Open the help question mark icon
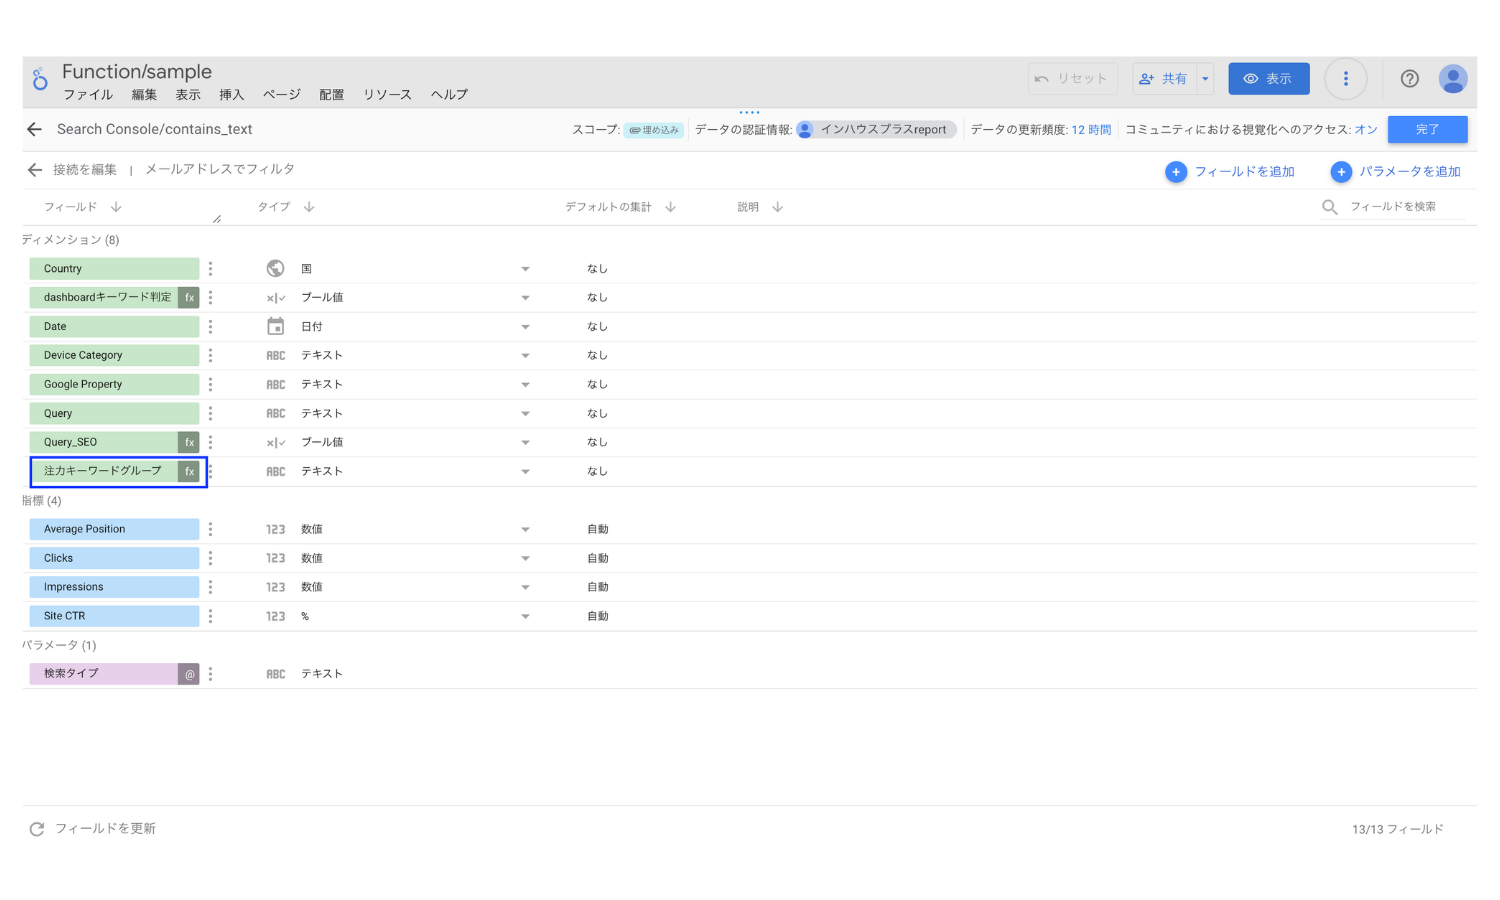This screenshot has height=900, width=1500. 1410,79
